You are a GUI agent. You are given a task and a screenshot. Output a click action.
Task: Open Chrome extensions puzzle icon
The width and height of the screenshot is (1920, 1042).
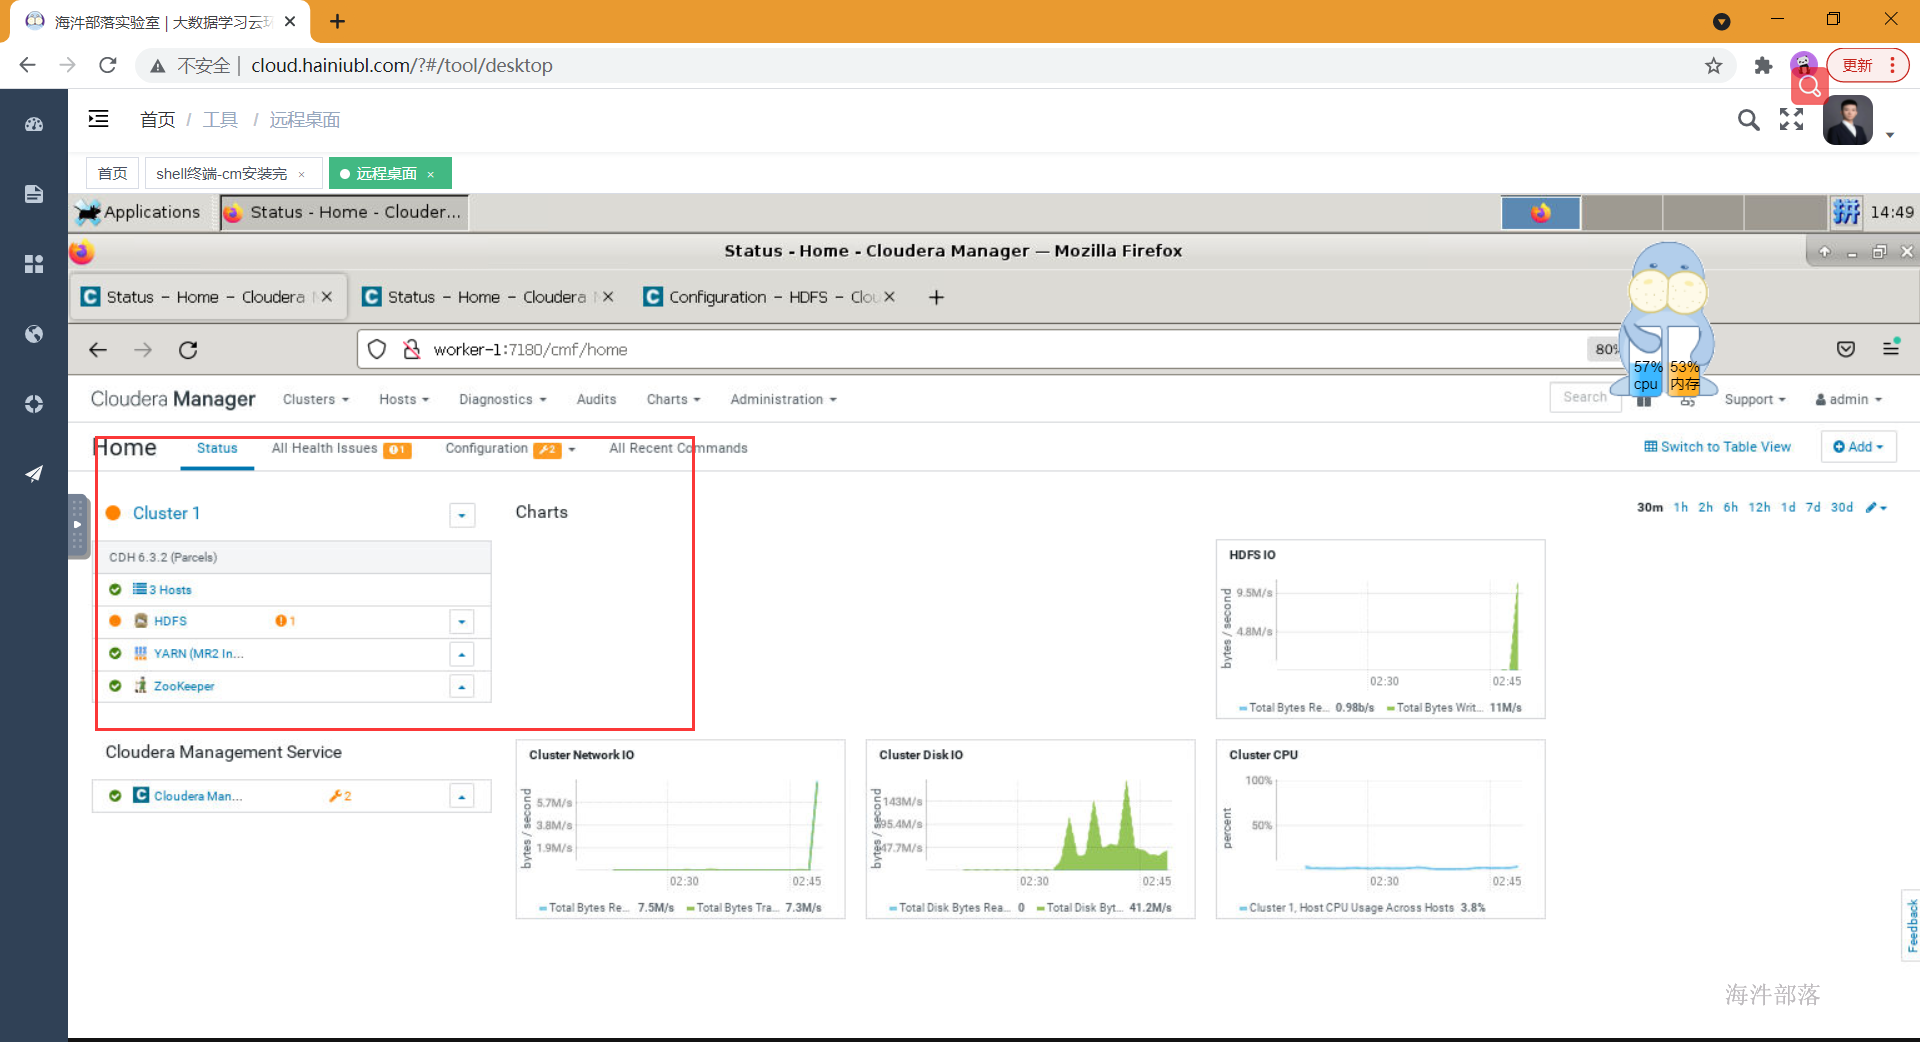coord(1763,66)
